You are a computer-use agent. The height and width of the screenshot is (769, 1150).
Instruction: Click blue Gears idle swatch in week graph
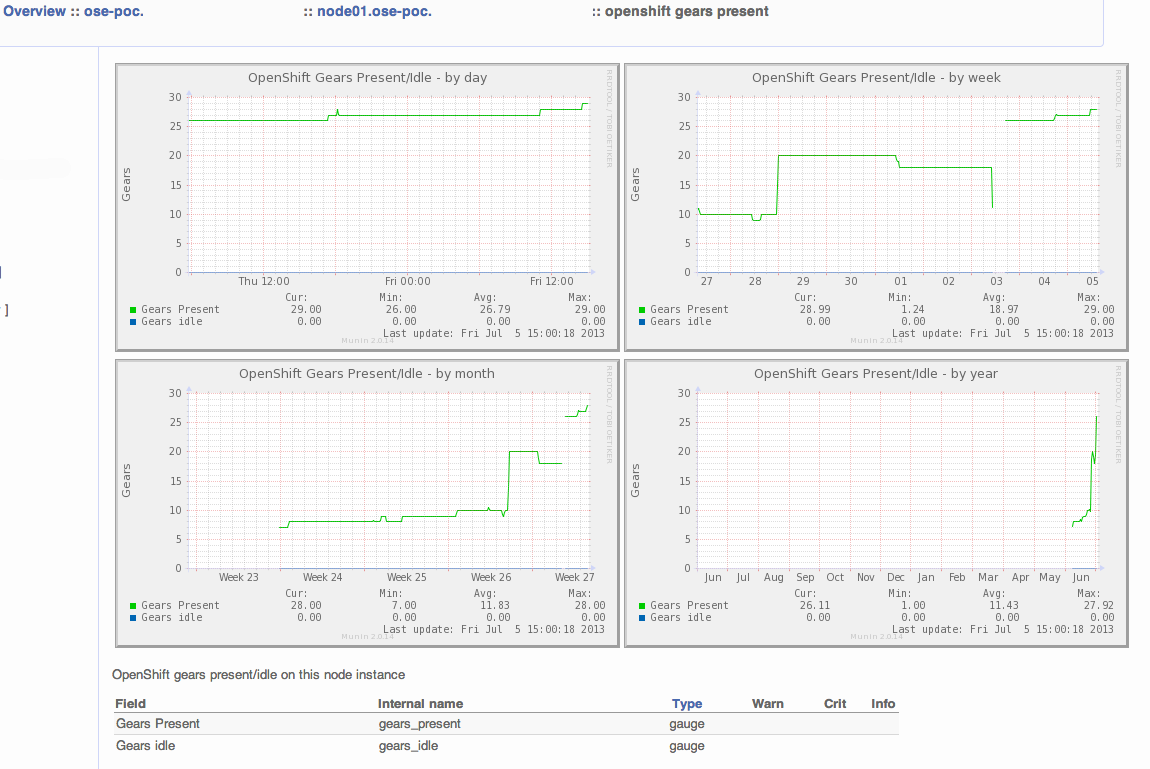(x=642, y=322)
